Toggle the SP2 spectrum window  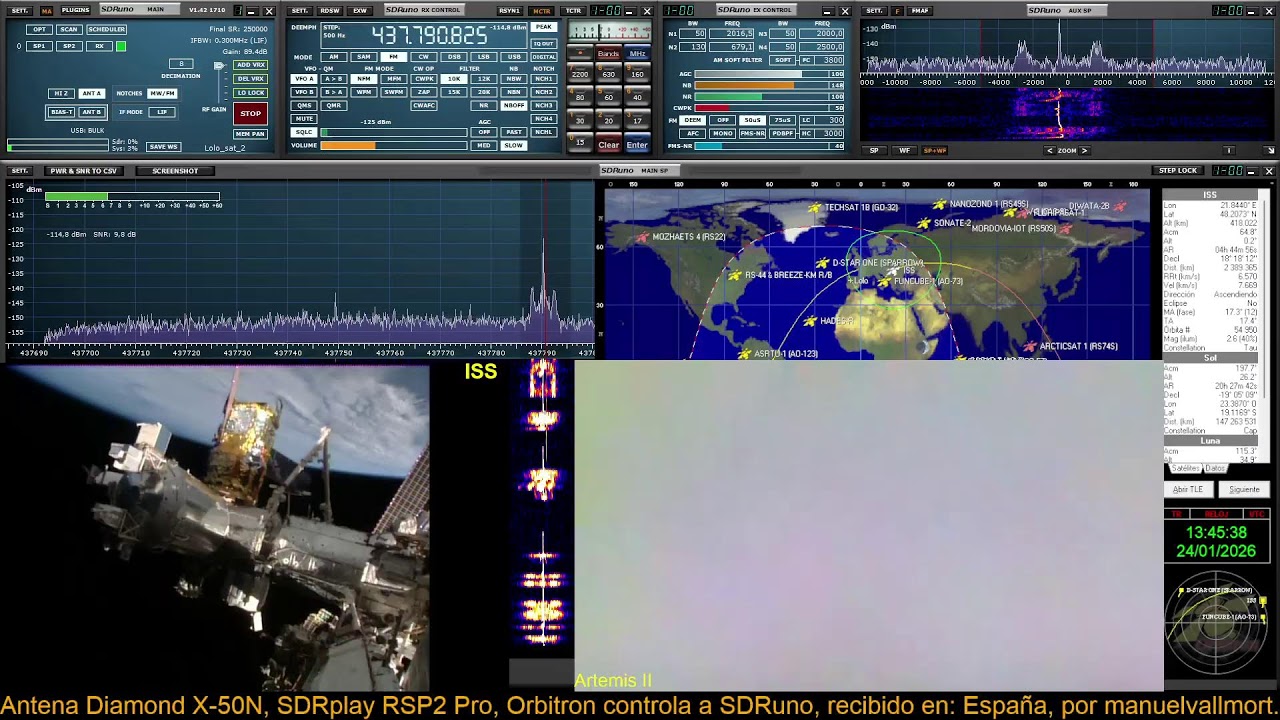tap(69, 46)
